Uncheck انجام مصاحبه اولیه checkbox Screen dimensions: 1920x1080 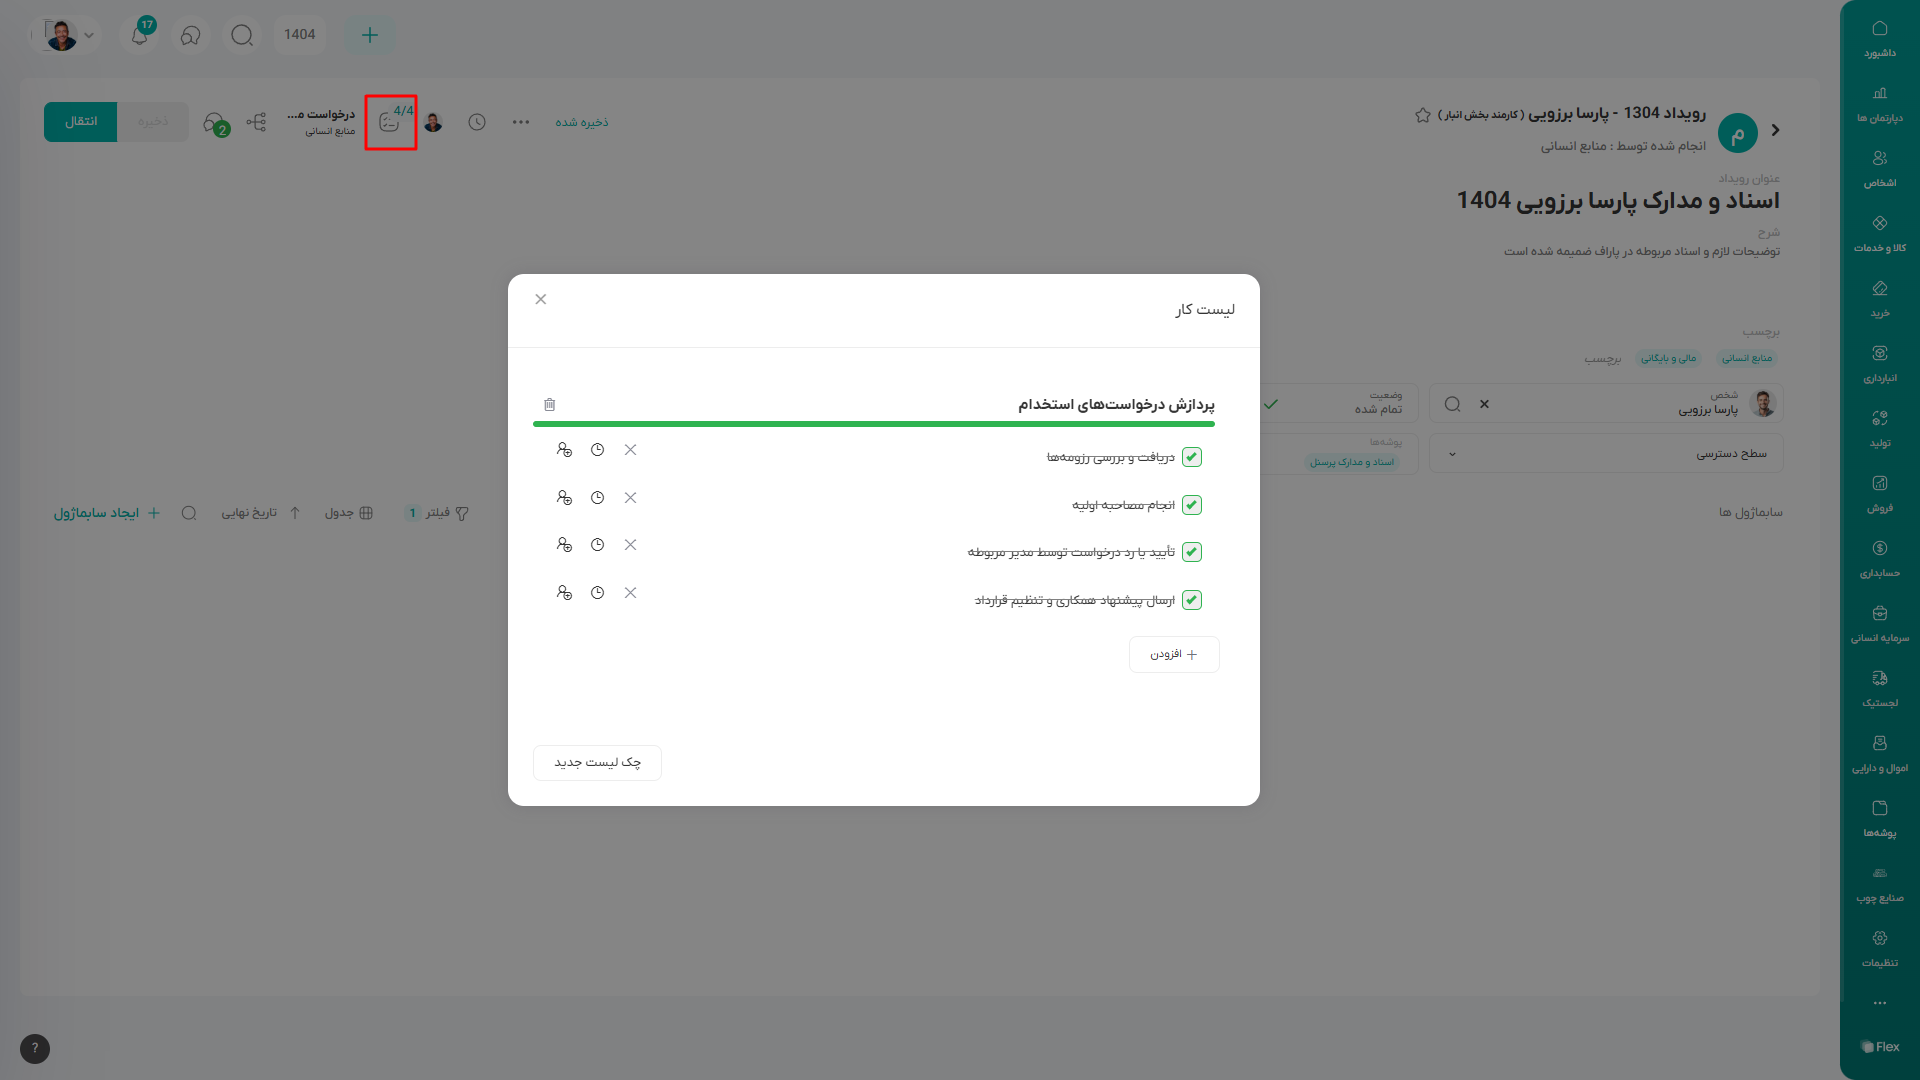tap(1191, 505)
